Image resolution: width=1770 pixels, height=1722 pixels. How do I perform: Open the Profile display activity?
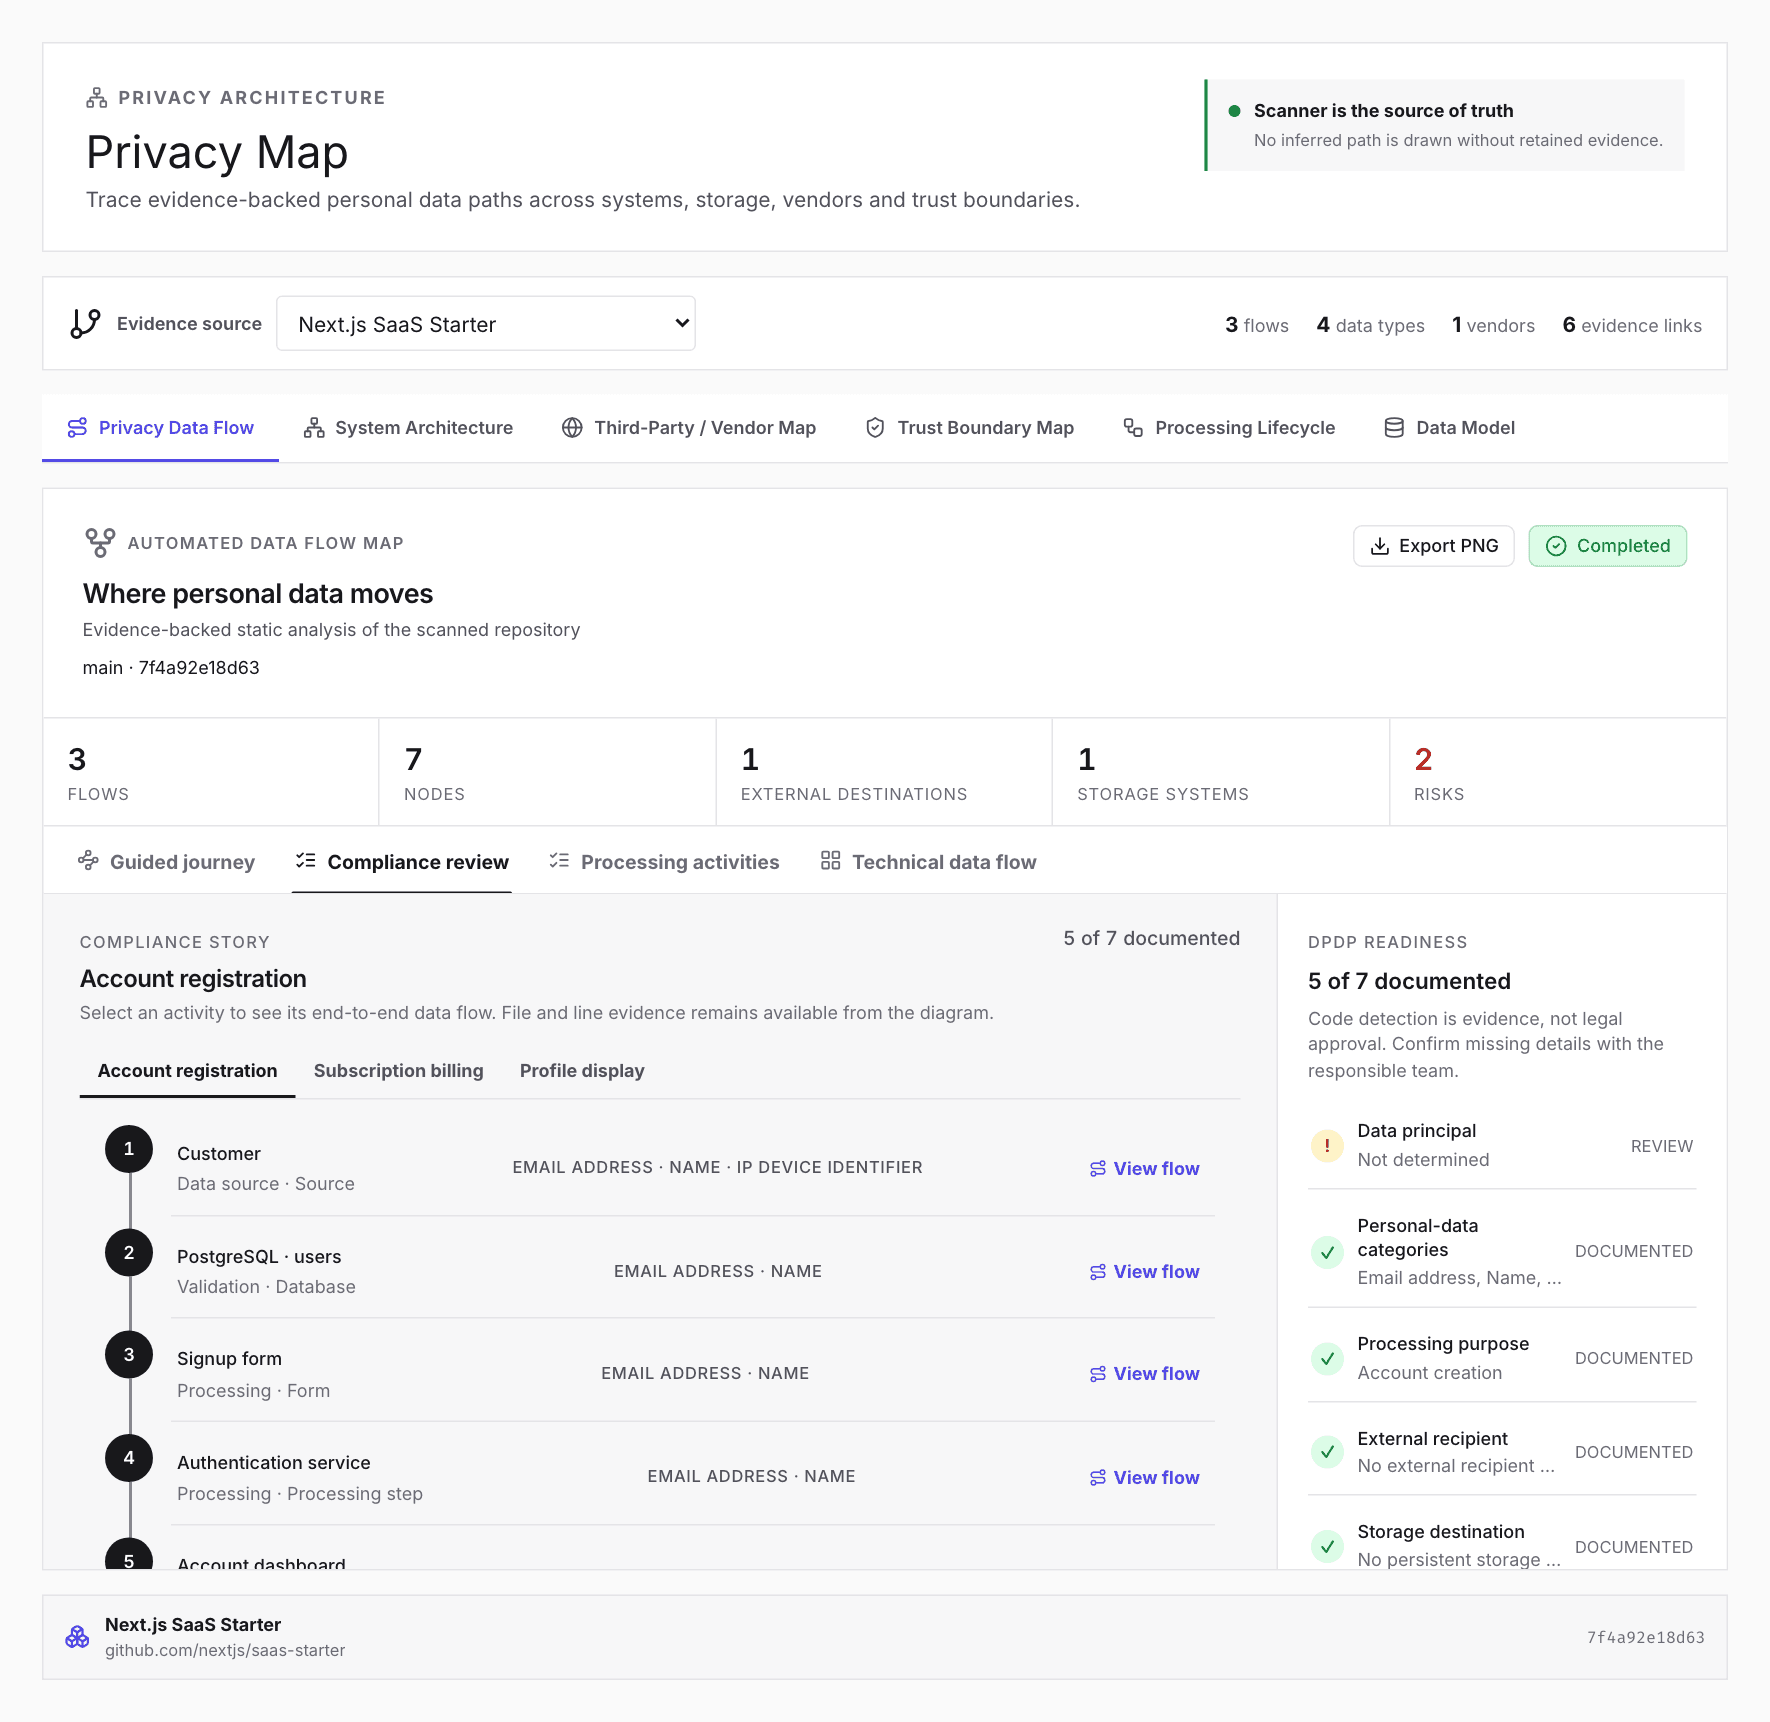[x=582, y=1071]
